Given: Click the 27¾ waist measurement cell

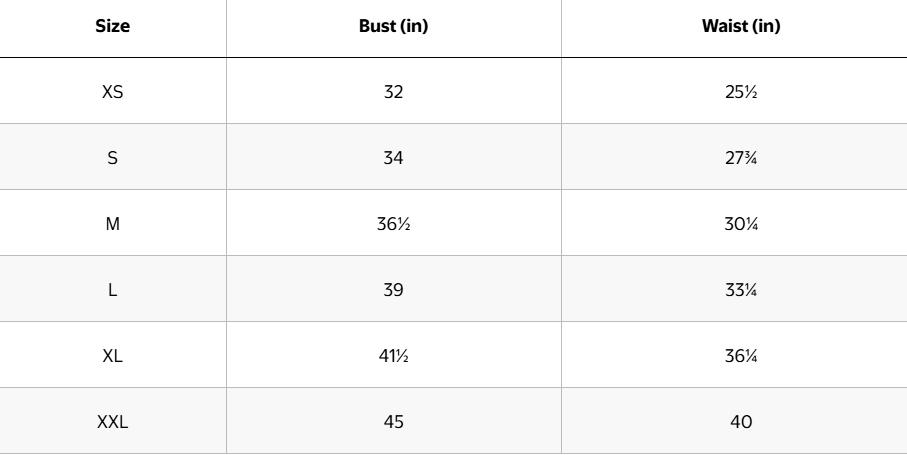Looking at the screenshot, I should point(741,157).
